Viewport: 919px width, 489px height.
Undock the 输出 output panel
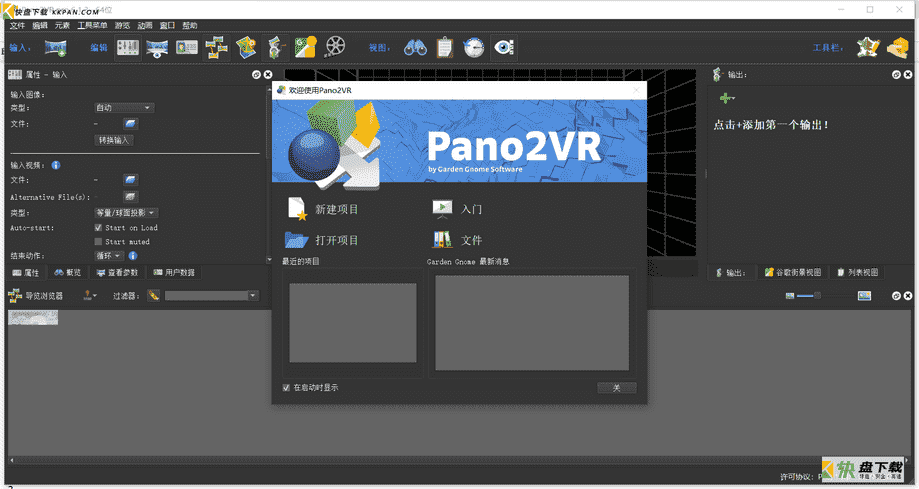896,74
